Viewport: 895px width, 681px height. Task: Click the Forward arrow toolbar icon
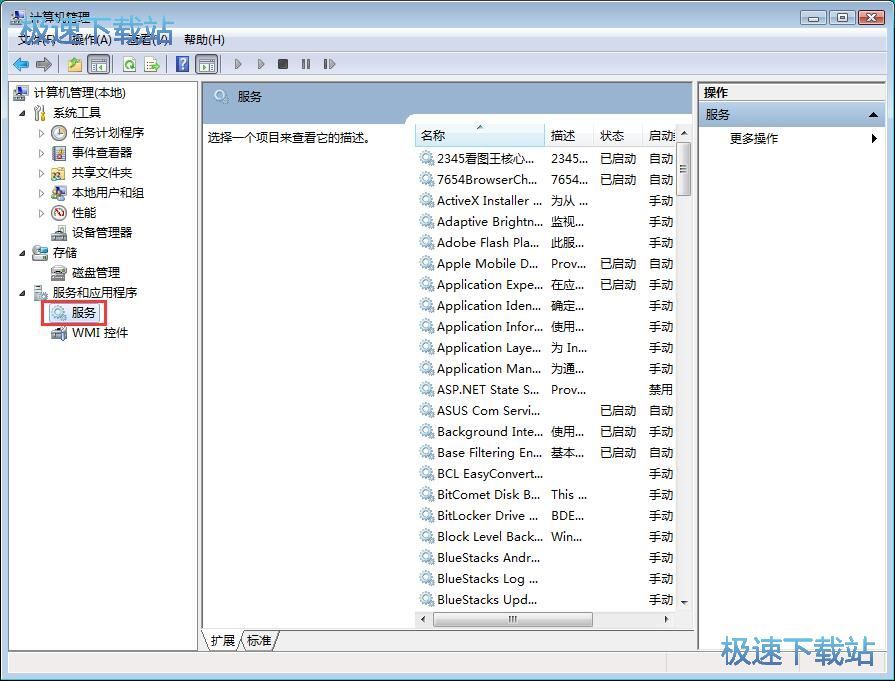[44, 65]
